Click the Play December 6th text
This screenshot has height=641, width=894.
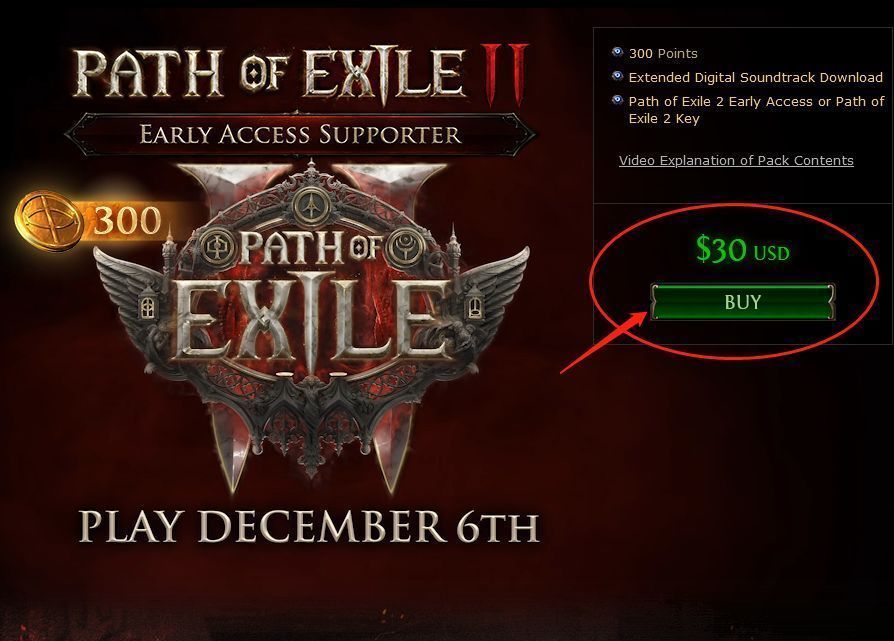pos(308,526)
